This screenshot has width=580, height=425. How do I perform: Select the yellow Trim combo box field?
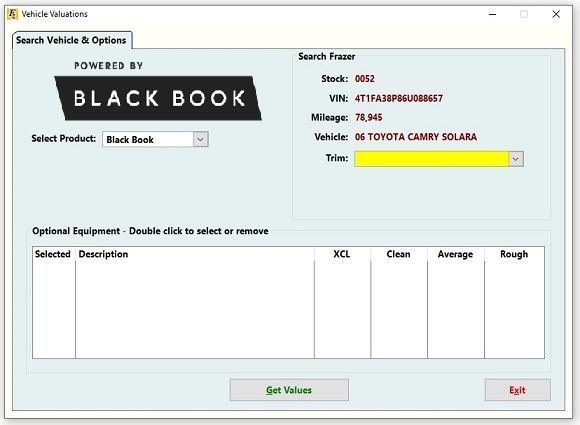[431, 159]
